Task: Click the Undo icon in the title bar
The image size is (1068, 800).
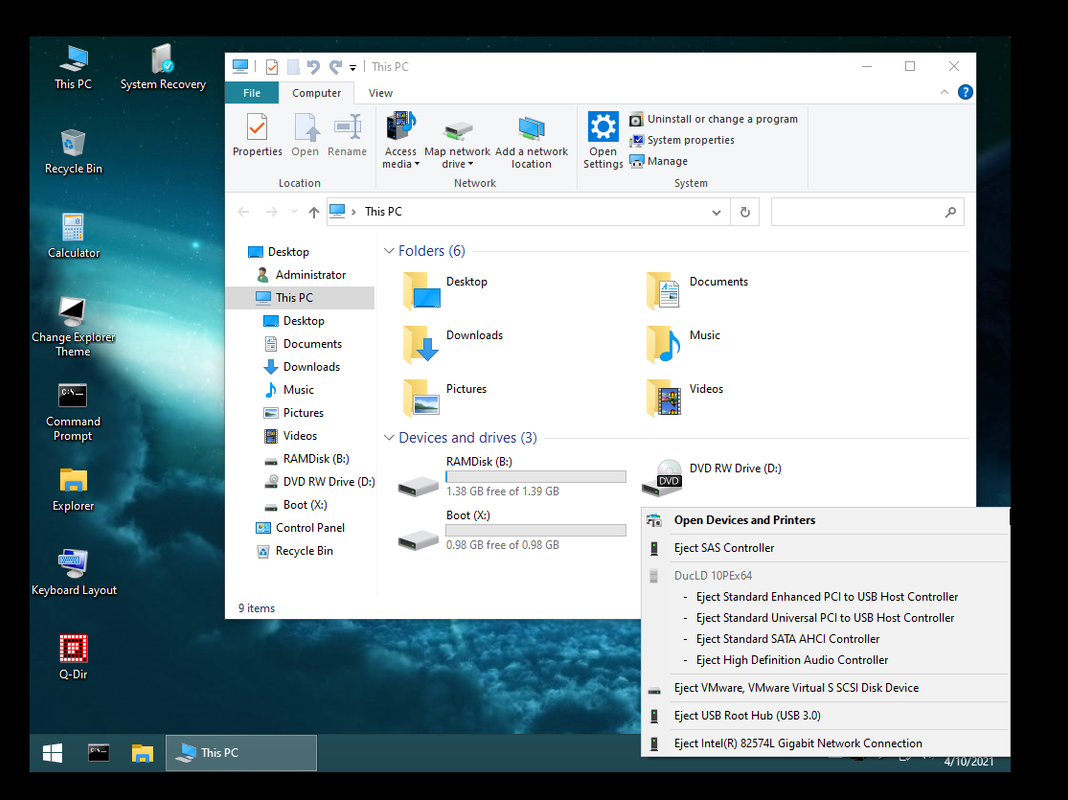Action: (x=313, y=67)
